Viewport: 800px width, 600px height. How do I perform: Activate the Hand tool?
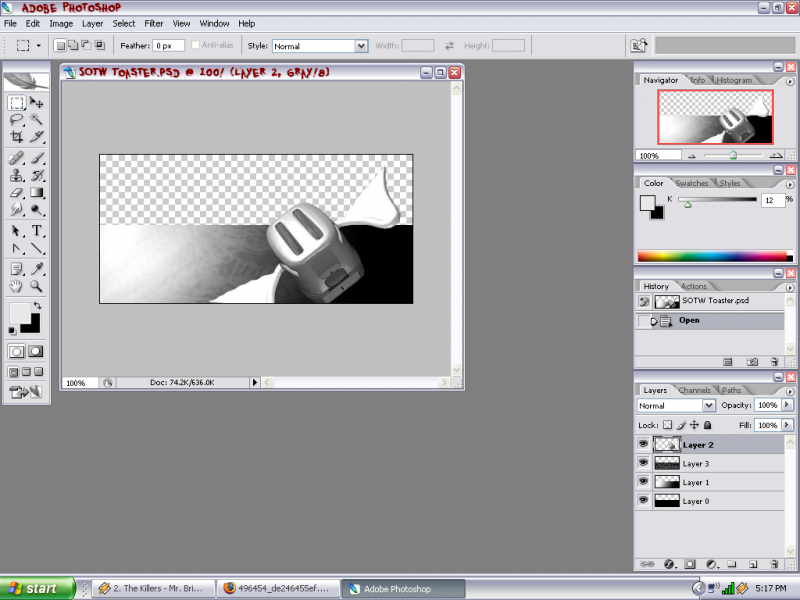tap(17, 286)
